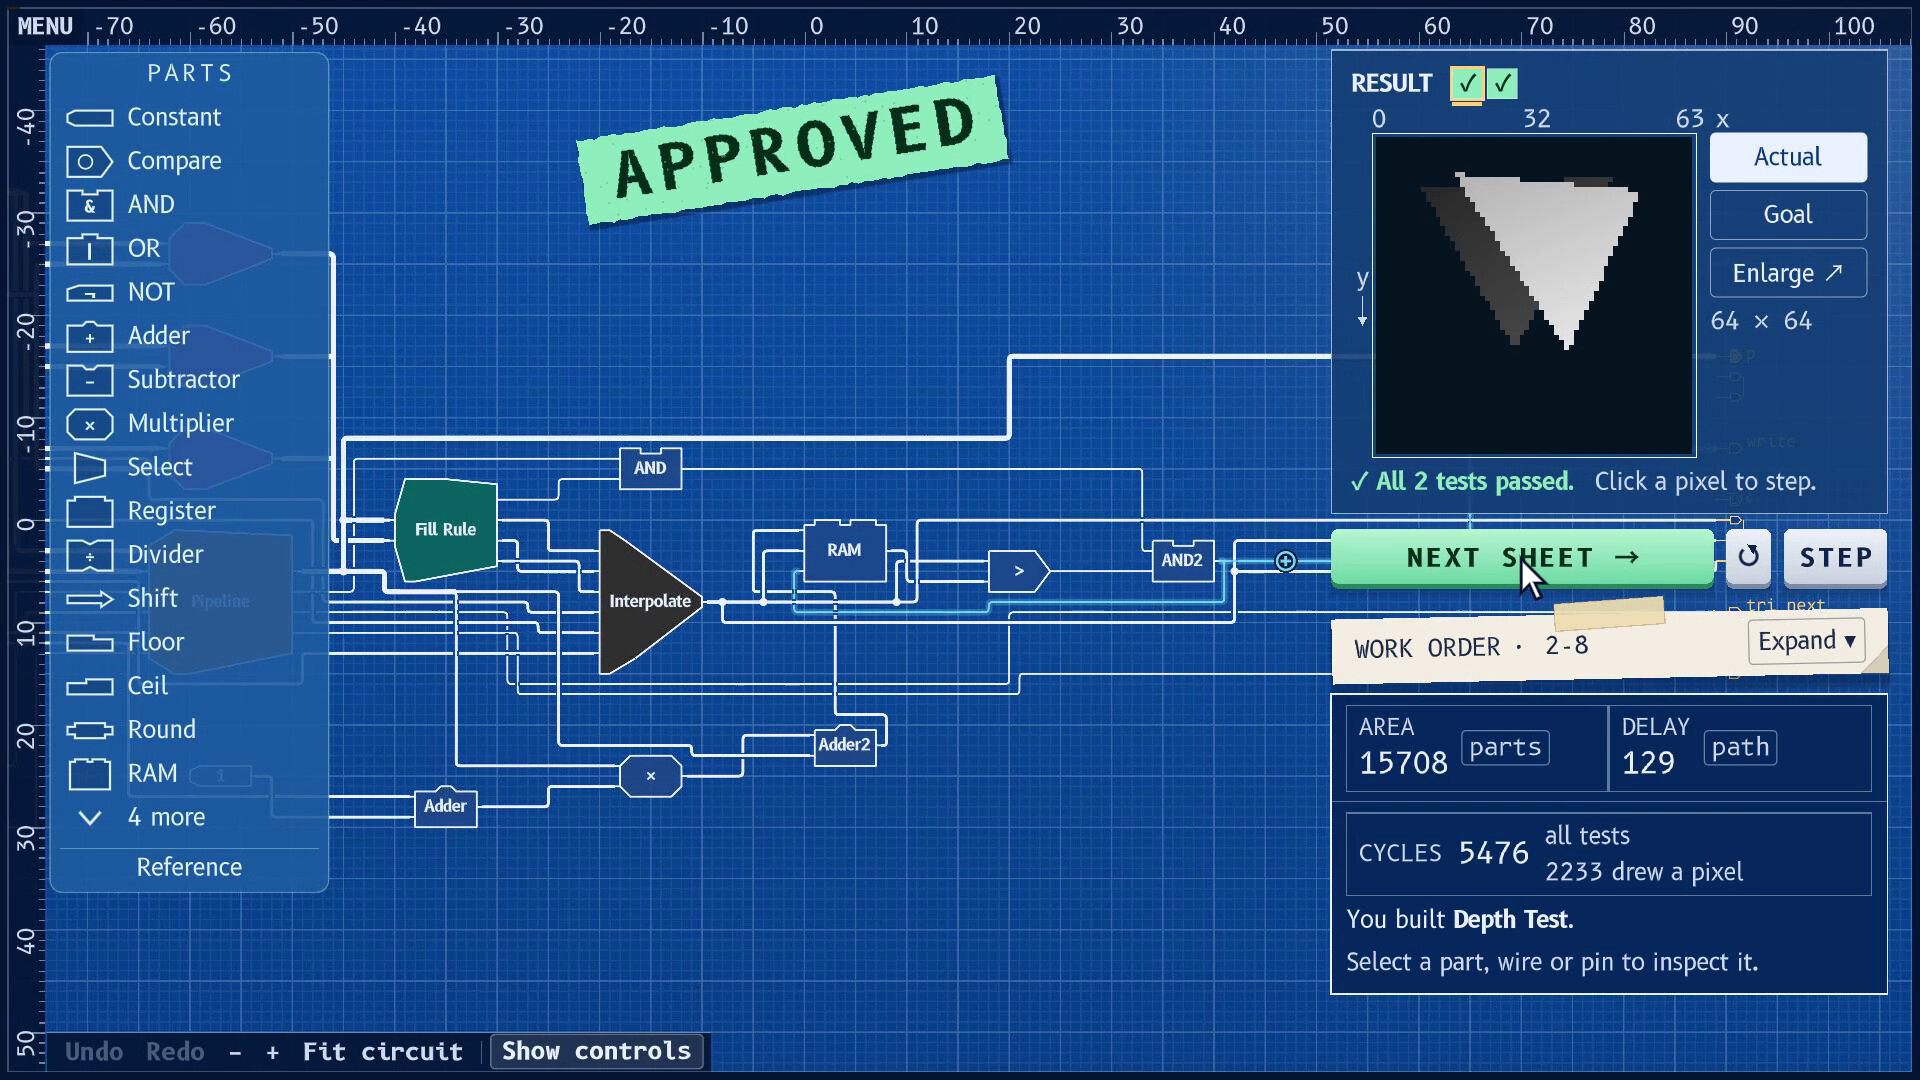
Task: Select the RAM block in the circuit
Action: click(844, 551)
